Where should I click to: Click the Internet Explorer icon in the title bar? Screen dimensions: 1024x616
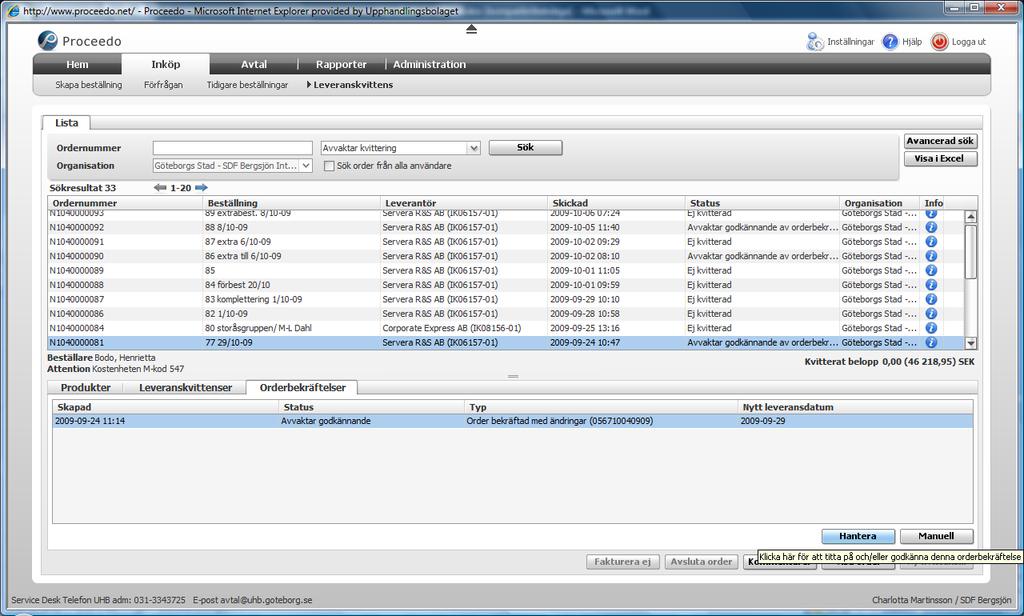coord(13,10)
